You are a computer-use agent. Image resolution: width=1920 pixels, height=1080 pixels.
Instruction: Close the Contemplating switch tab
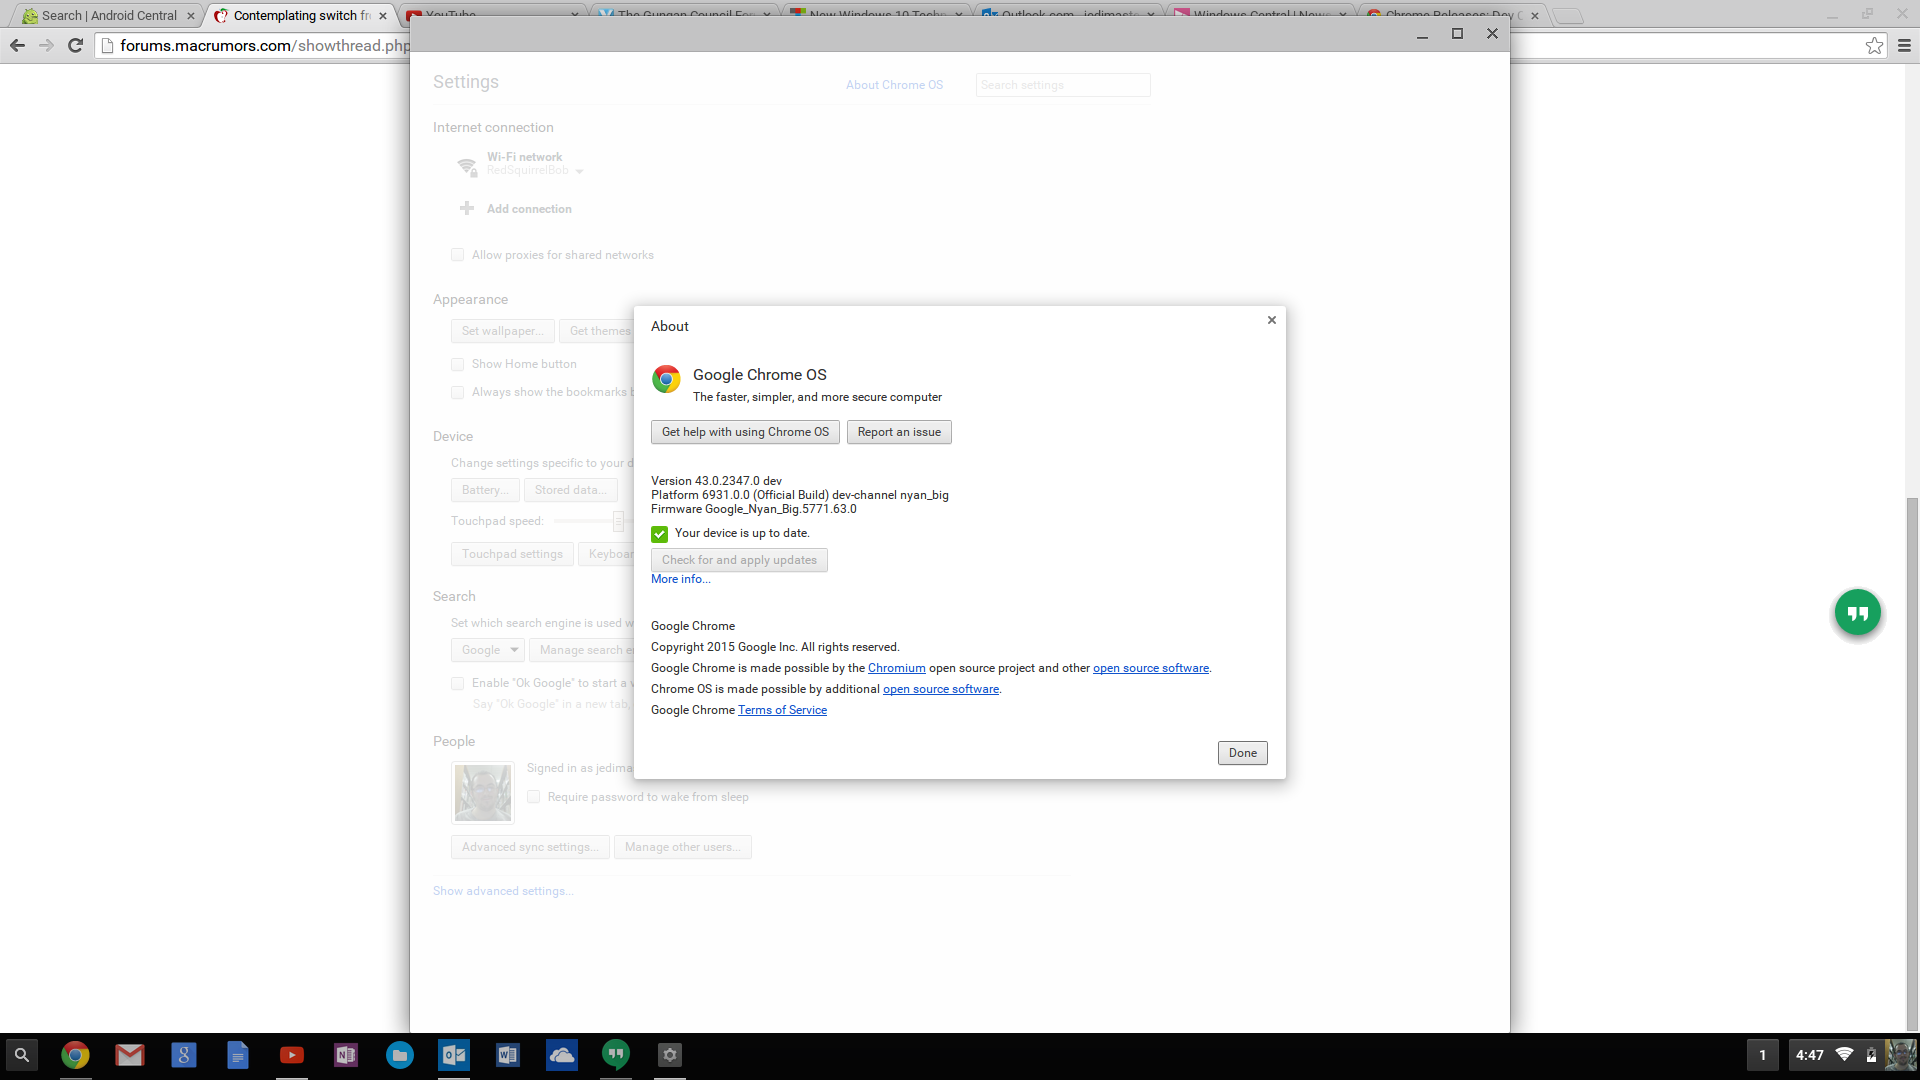pyautogui.click(x=383, y=16)
